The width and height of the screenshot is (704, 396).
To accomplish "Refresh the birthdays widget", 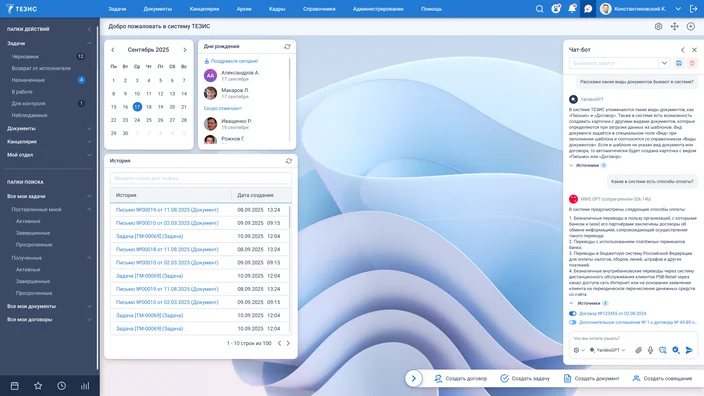I will point(287,47).
